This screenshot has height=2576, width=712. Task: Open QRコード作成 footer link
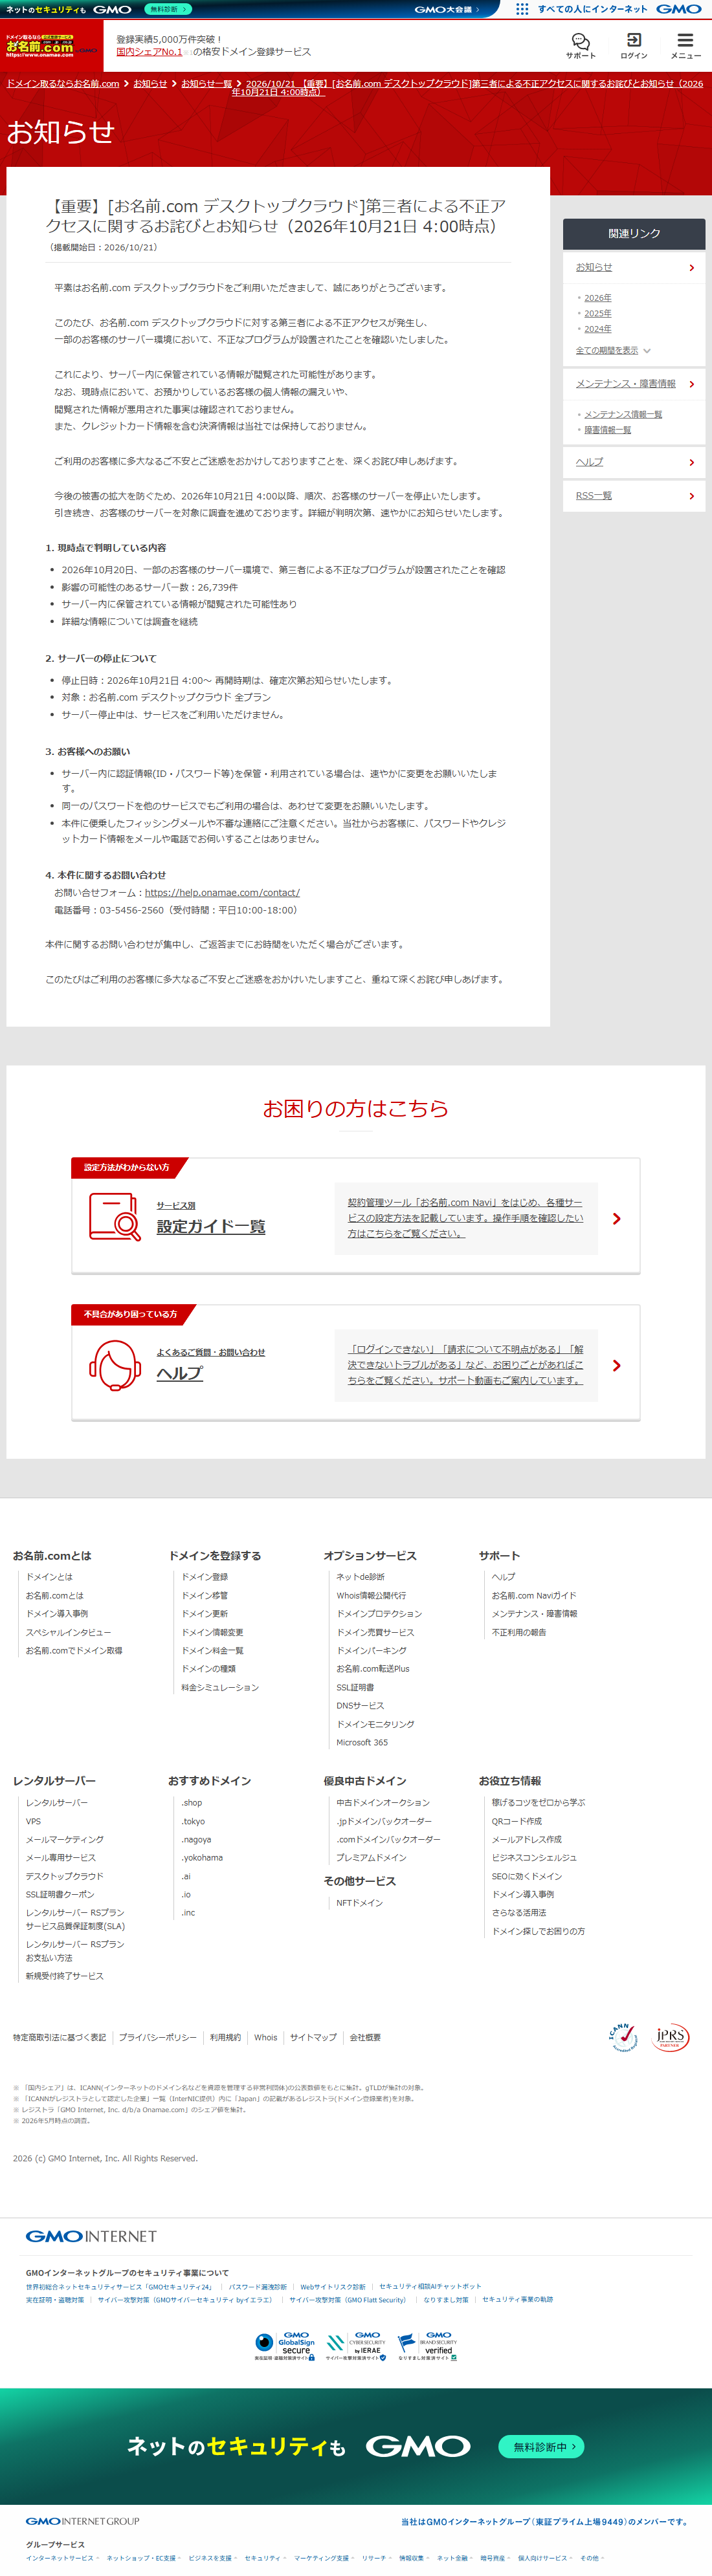click(516, 1822)
